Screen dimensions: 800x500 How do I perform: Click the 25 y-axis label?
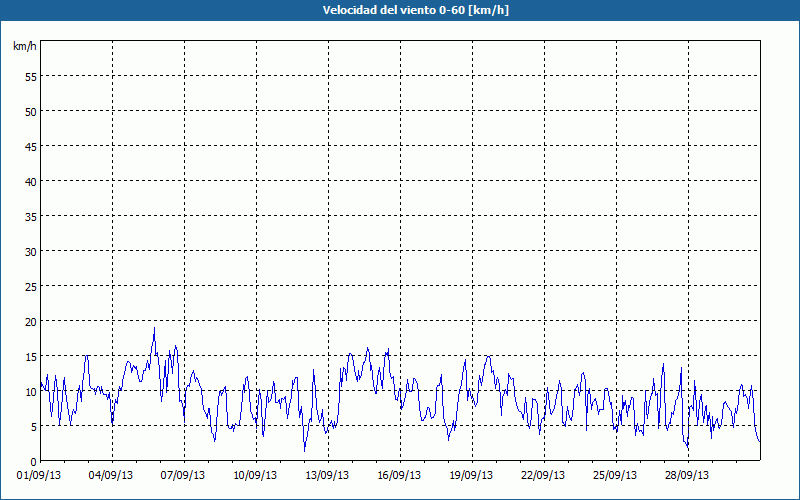pos(31,287)
